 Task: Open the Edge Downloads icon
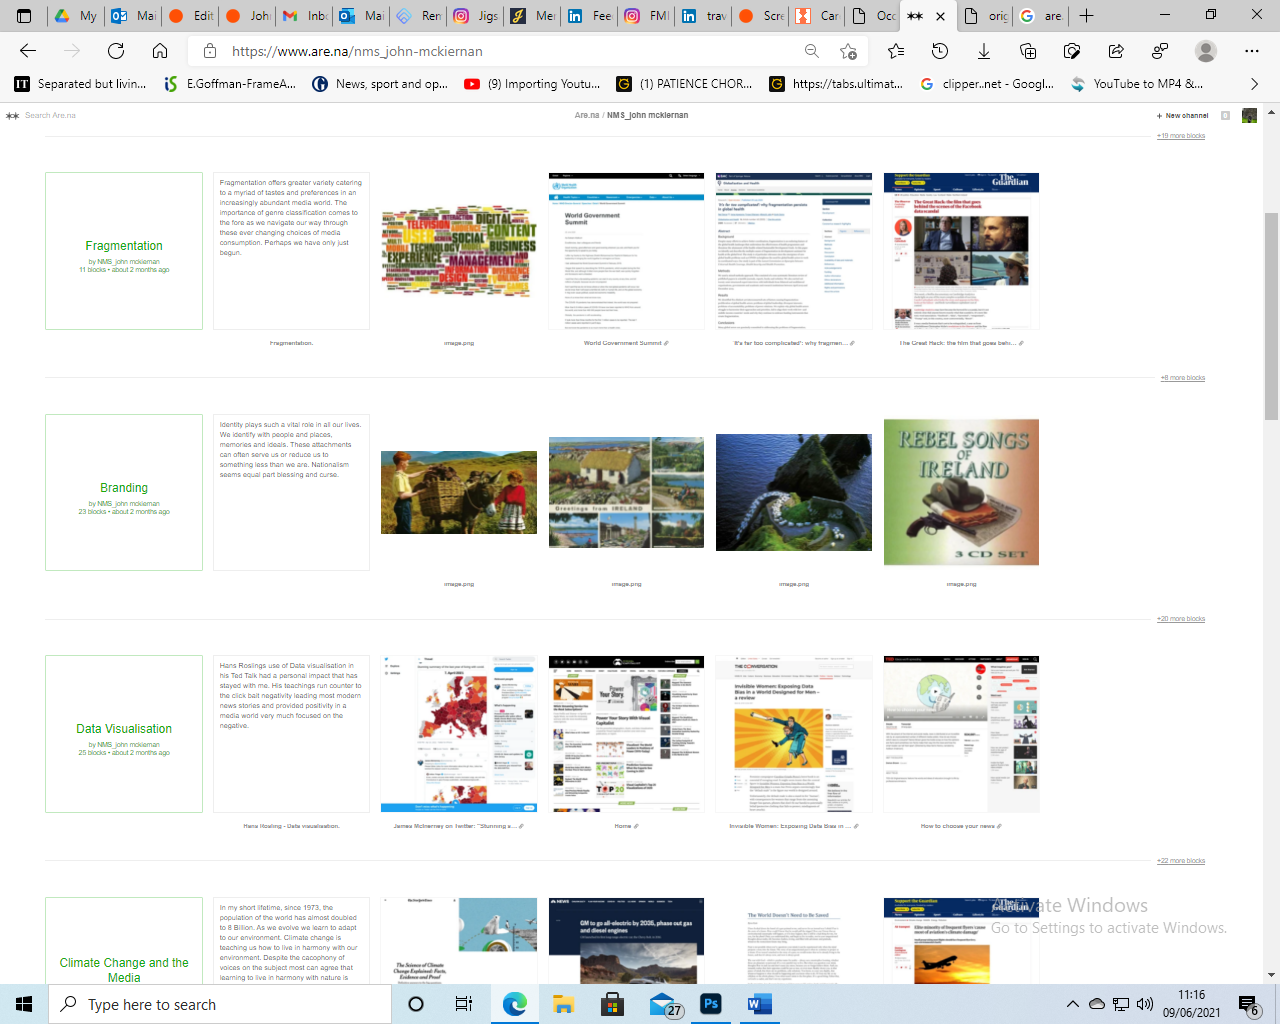tap(984, 51)
